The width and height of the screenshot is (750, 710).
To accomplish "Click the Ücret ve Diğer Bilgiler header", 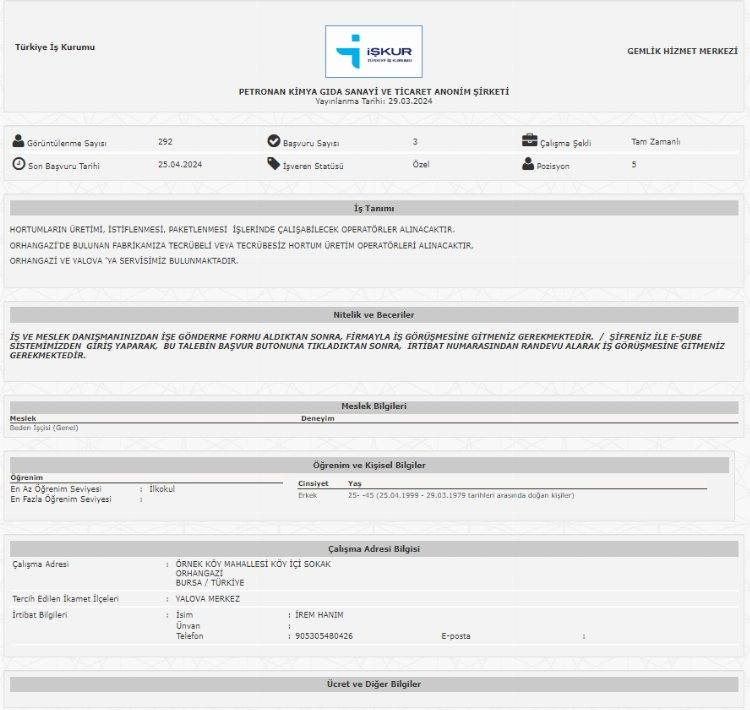I will 374,684.
